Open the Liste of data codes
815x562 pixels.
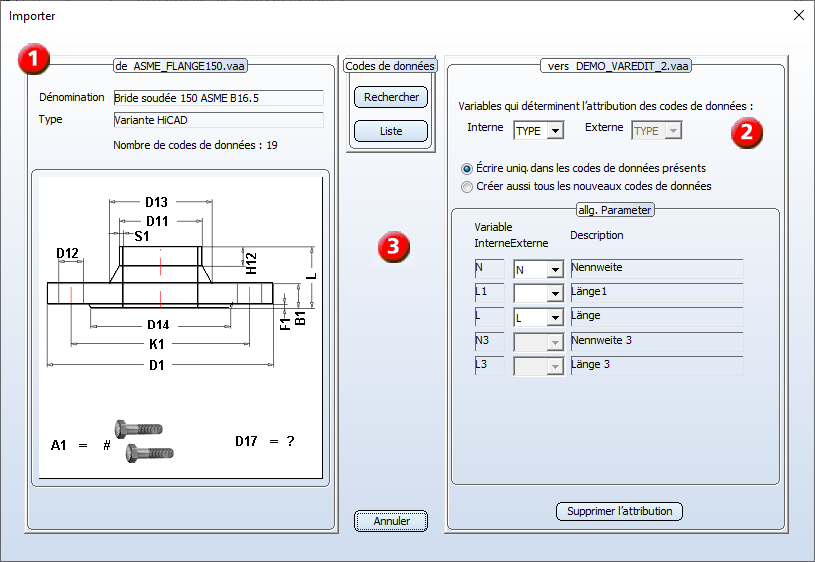[x=391, y=131]
